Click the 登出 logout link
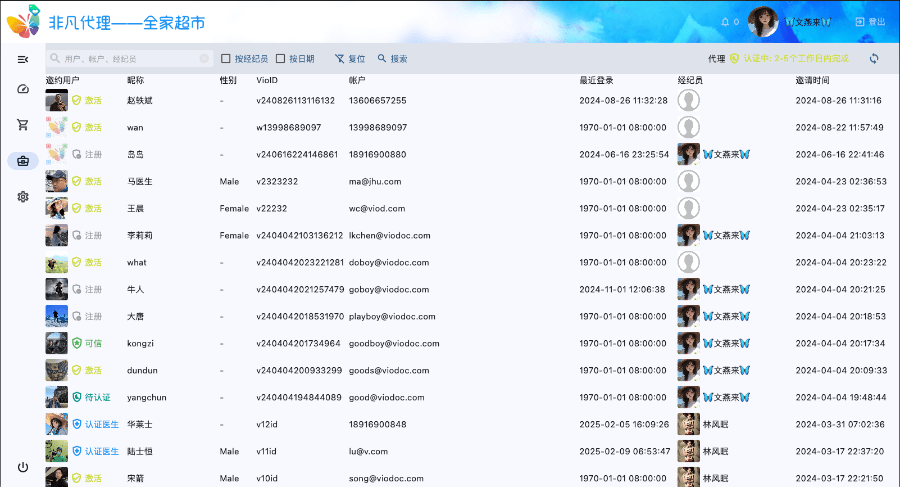The height and width of the screenshot is (487, 900). click(x=870, y=21)
